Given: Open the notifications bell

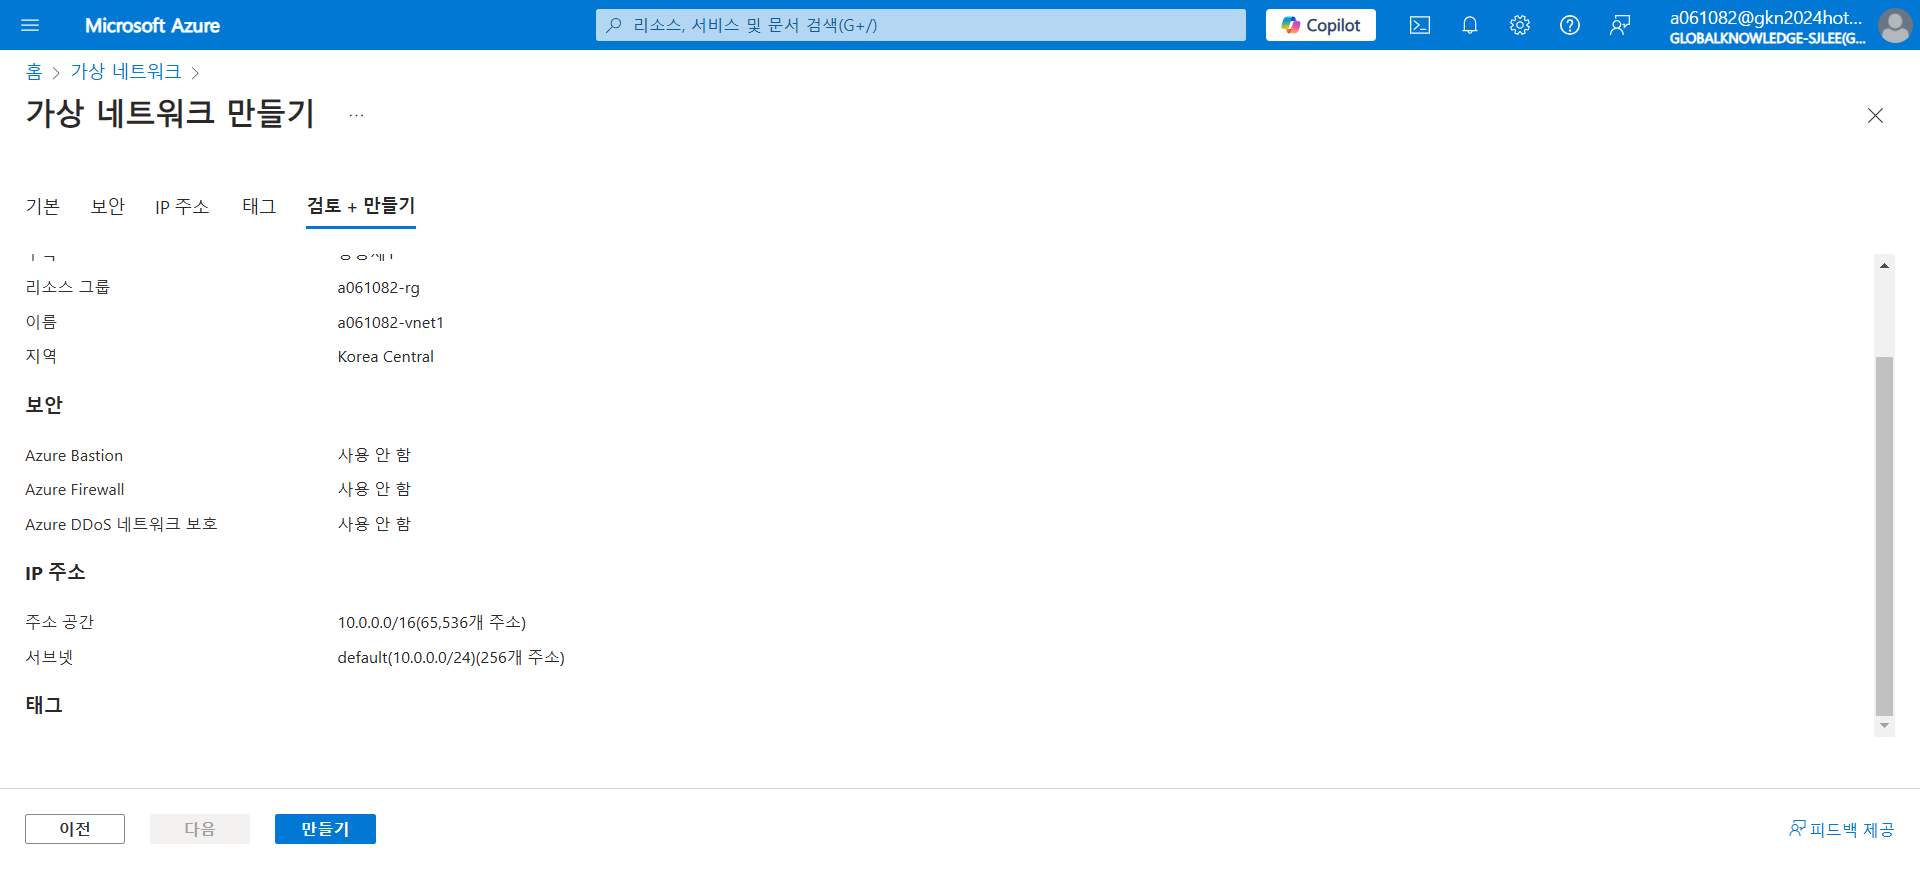Looking at the screenshot, I should coord(1470,25).
